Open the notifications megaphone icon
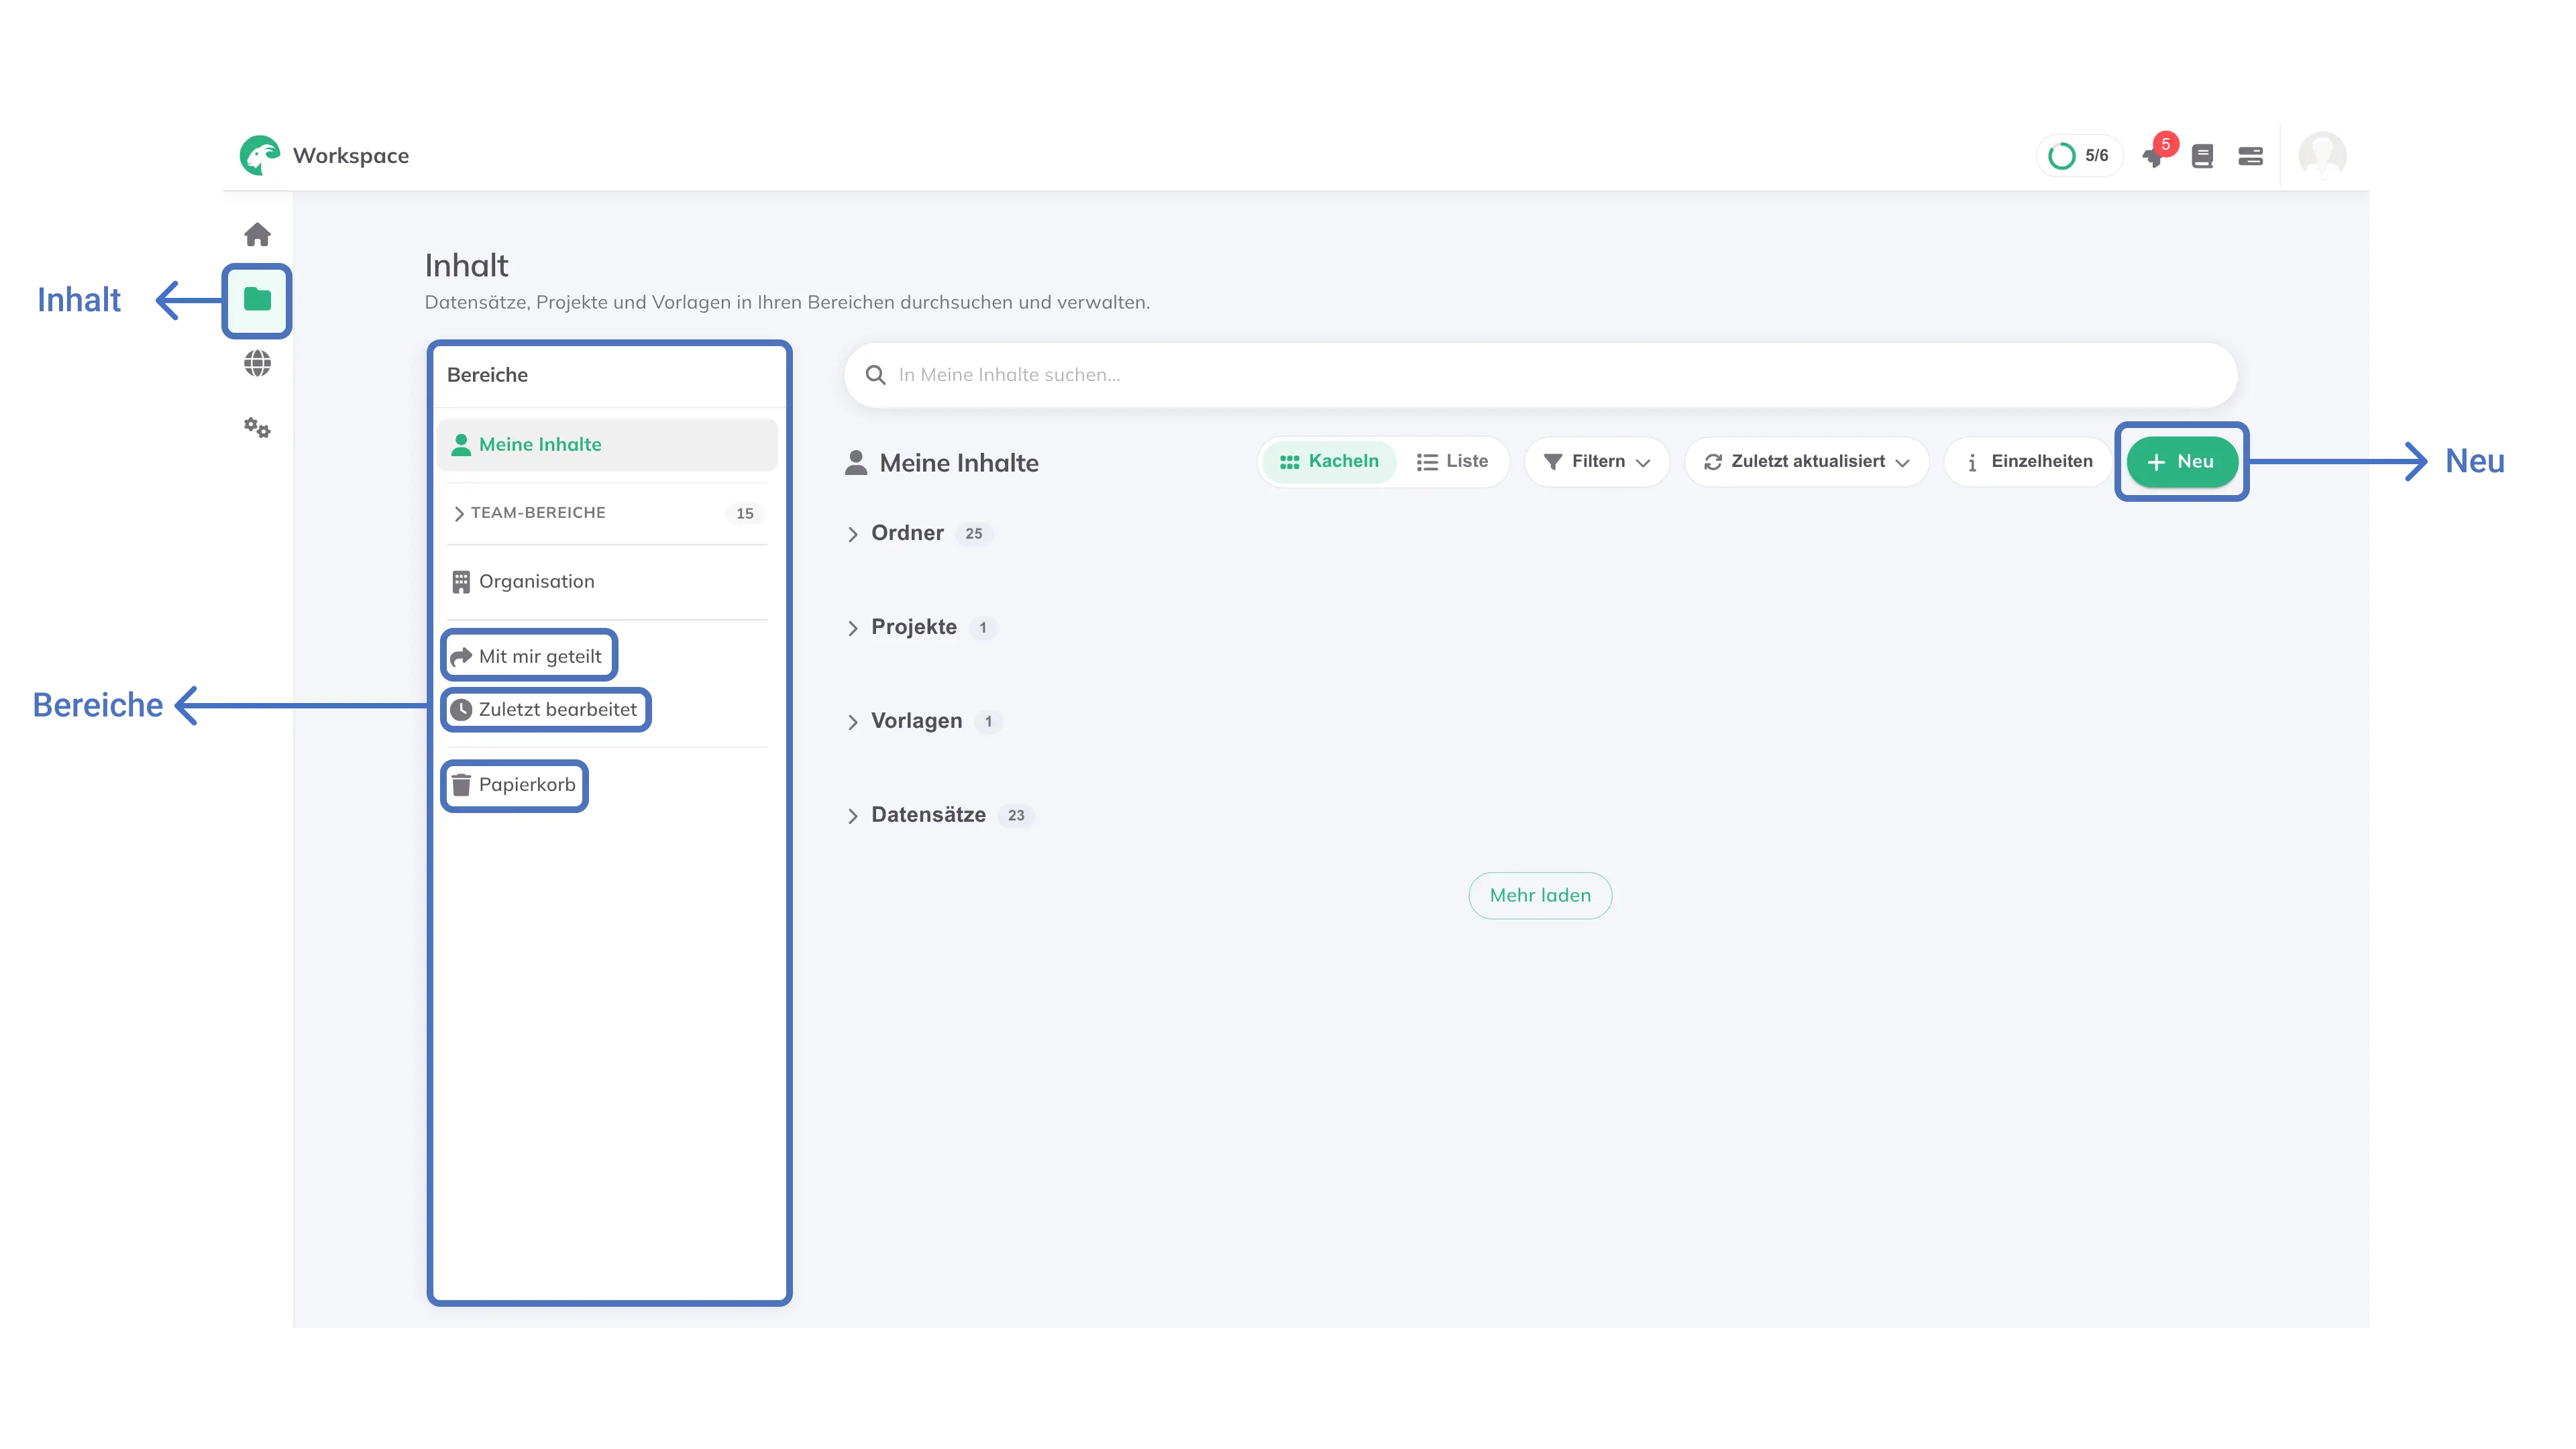The image size is (2576, 1449). point(2152,157)
